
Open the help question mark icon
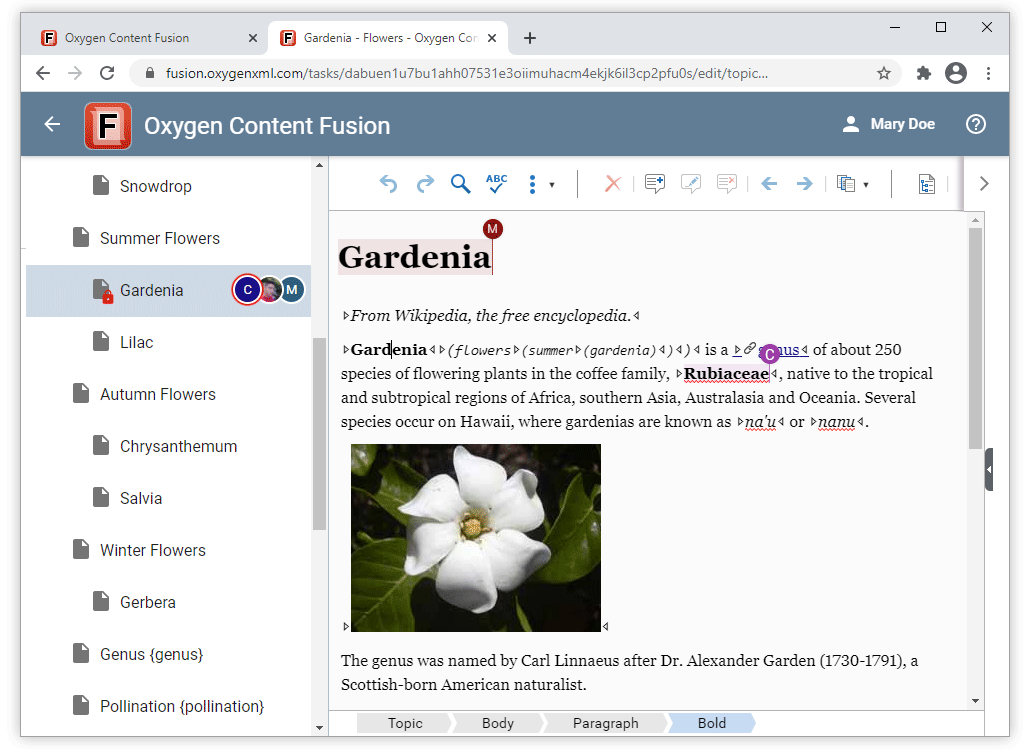[976, 124]
